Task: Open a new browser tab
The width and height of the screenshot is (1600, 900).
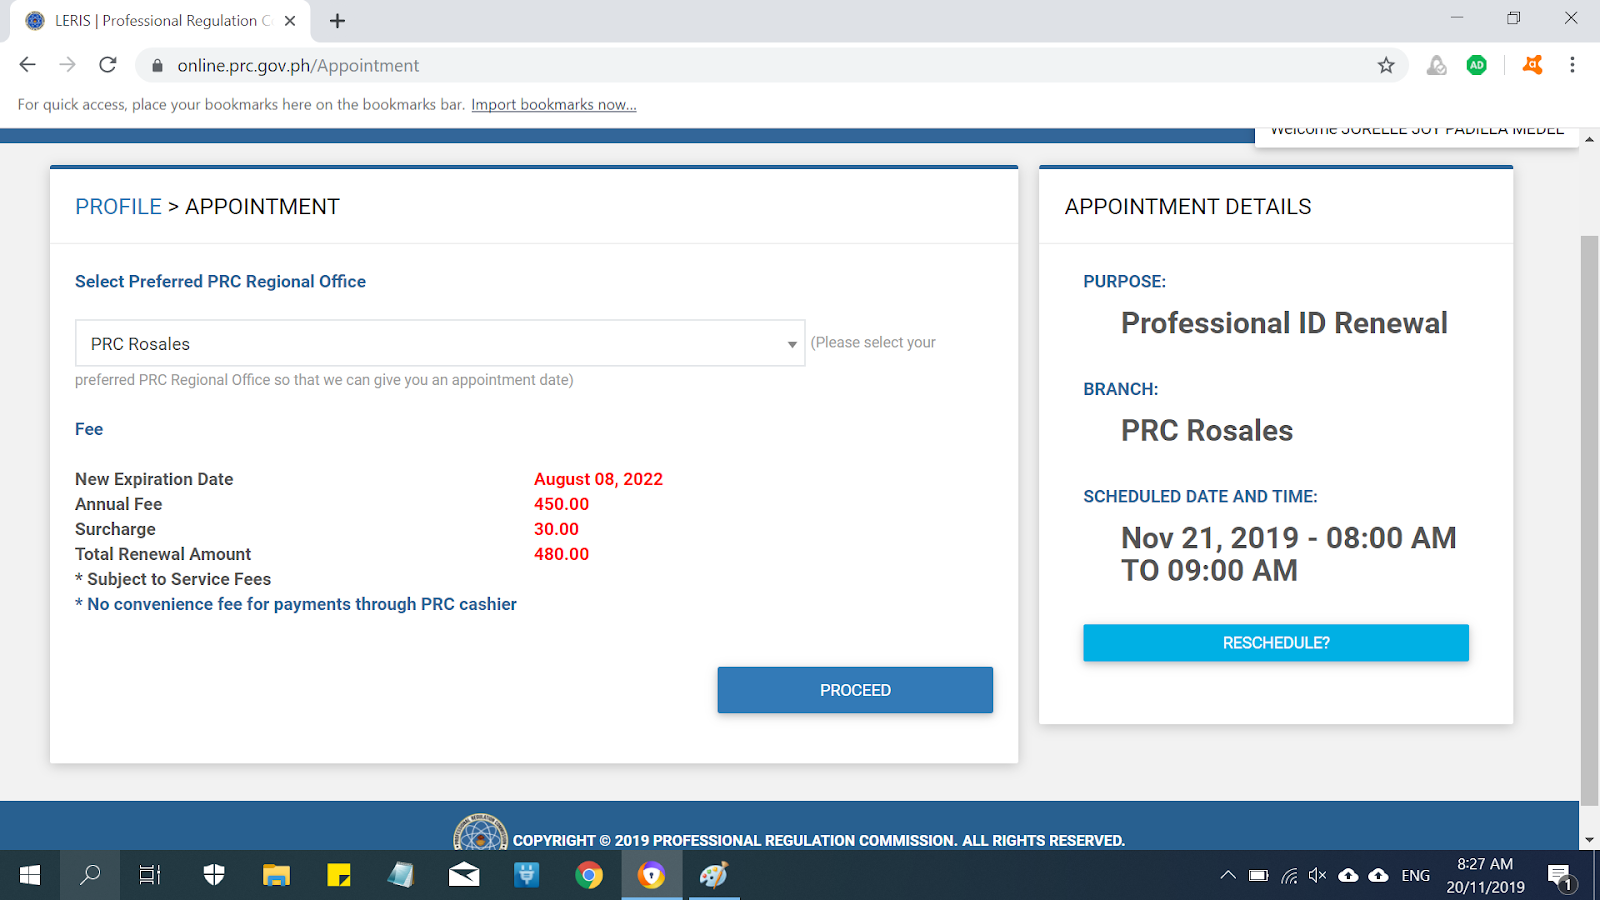Action: (337, 20)
